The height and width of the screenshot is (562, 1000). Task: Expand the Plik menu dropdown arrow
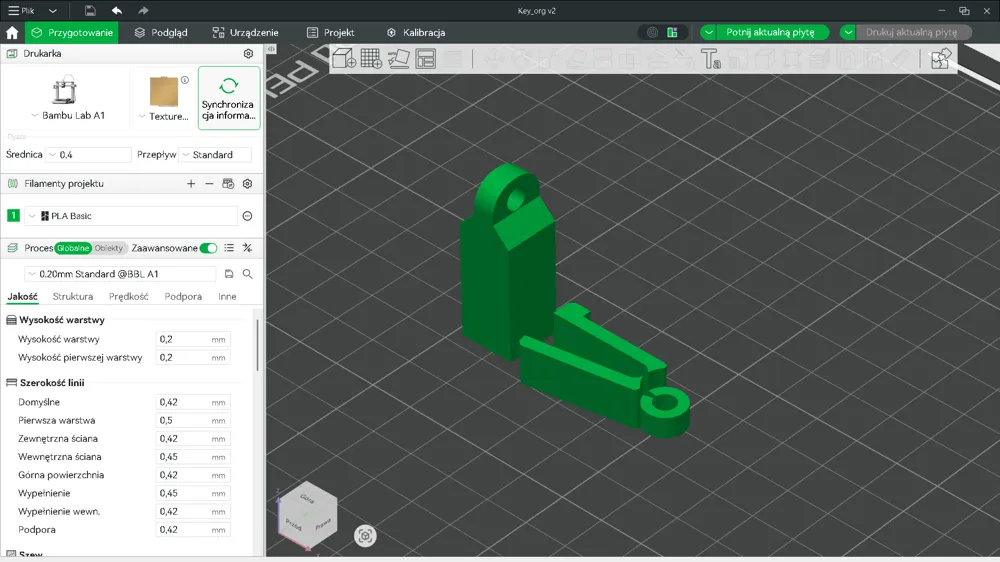pos(53,11)
